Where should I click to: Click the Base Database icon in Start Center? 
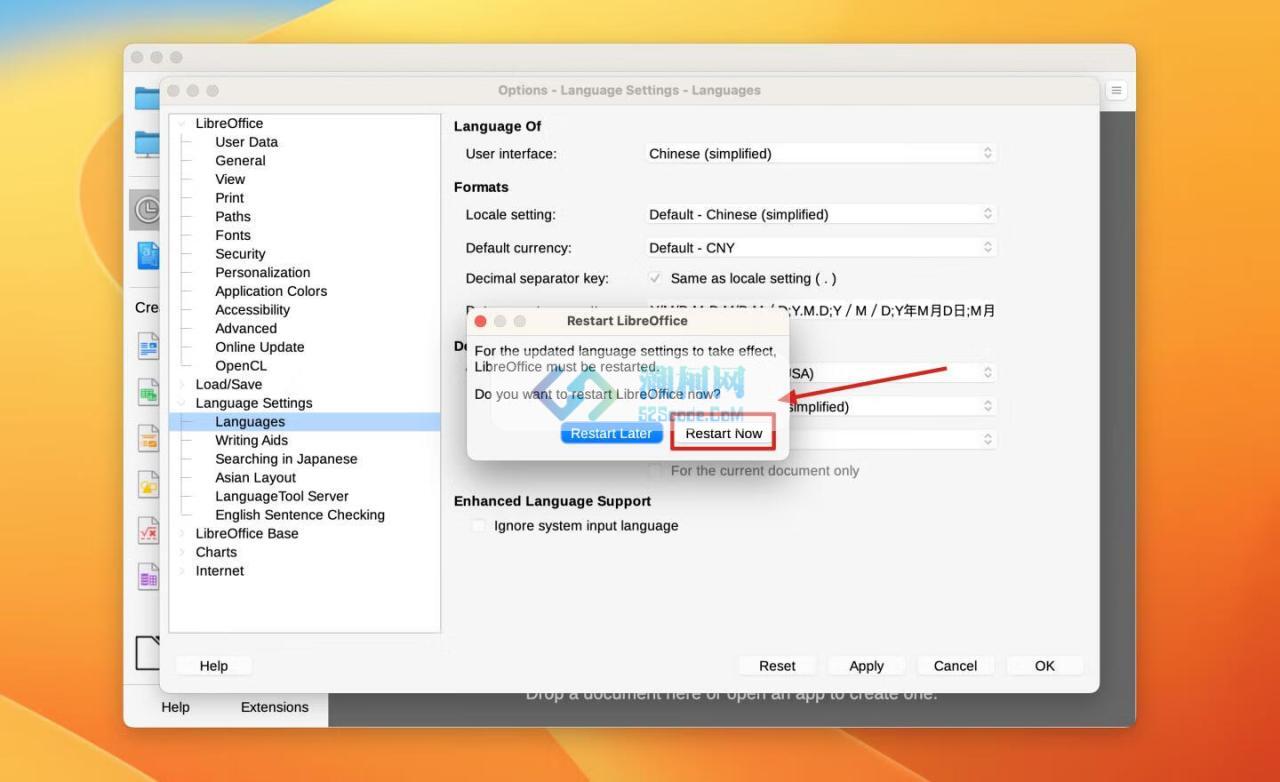pyautogui.click(x=148, y=577)
